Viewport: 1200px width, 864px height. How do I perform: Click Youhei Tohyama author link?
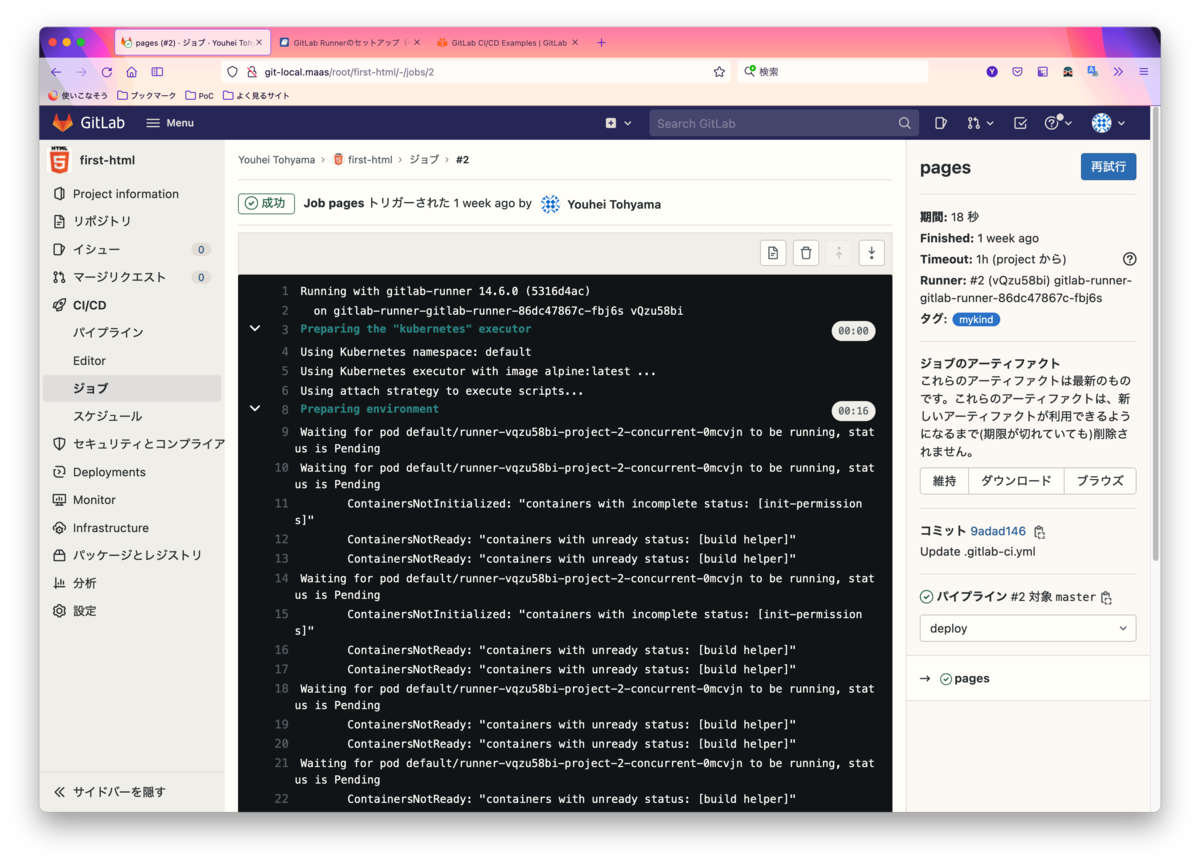(614, 204)
